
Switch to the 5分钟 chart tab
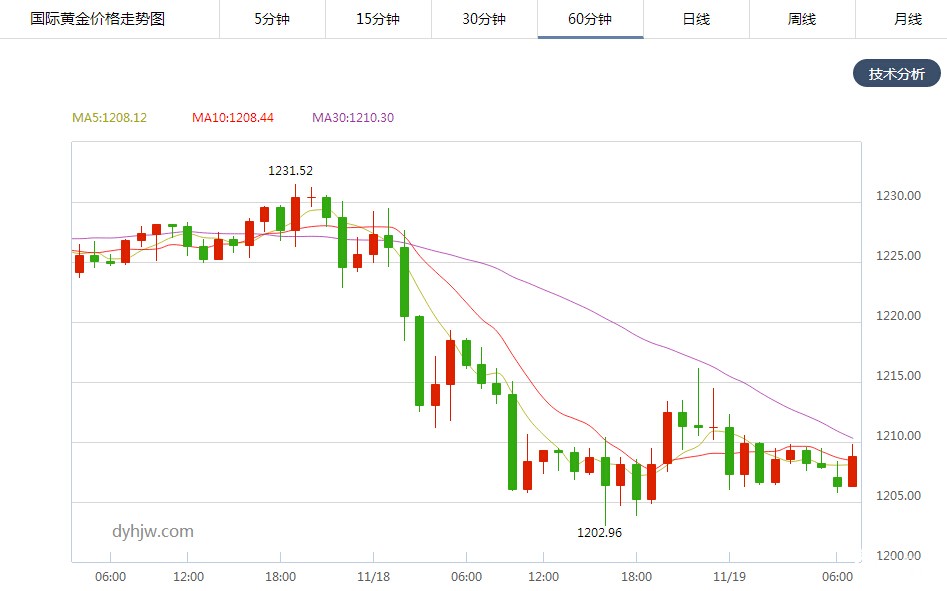(272, 19)
